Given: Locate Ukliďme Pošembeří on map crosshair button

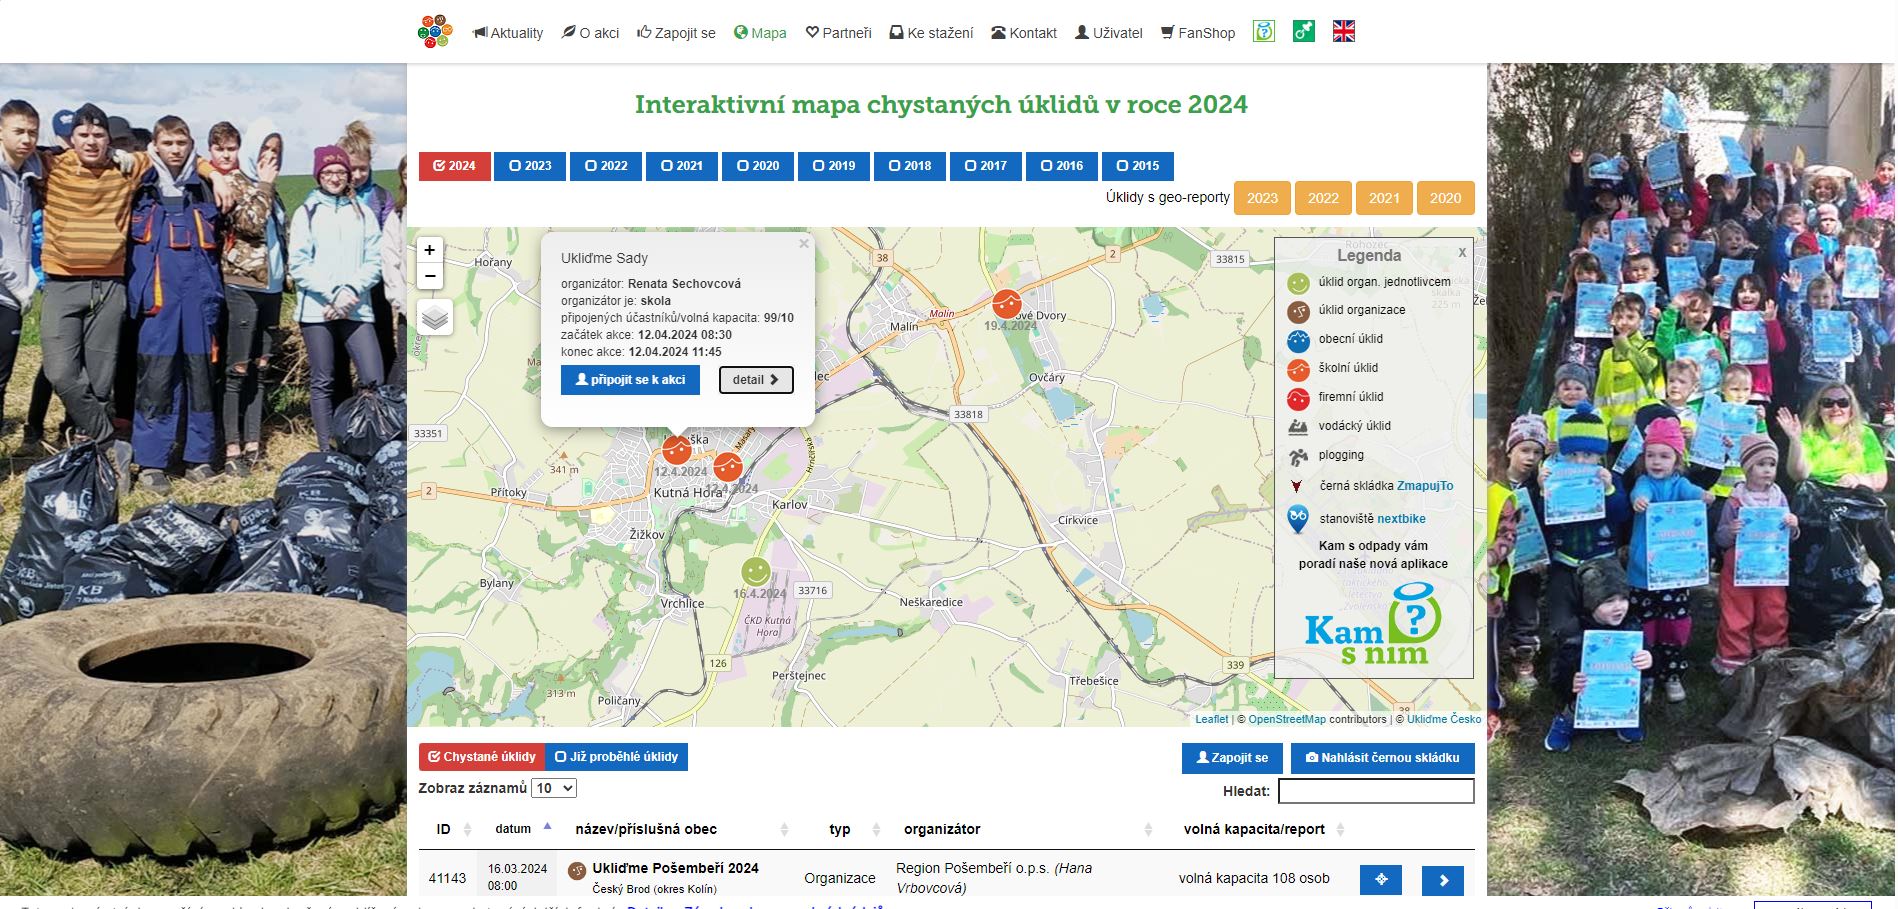Looking at the screenshot, I should (1381, 880).
